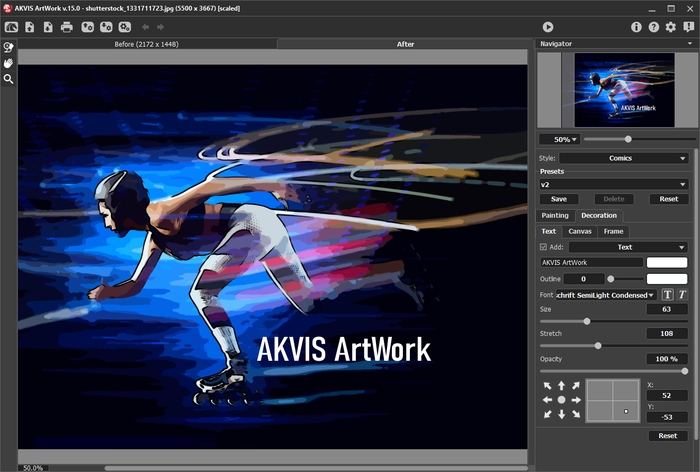The height and width of the screenshot is (472, 700).
Task: Run image processing with play button
Action: (548, 27)
